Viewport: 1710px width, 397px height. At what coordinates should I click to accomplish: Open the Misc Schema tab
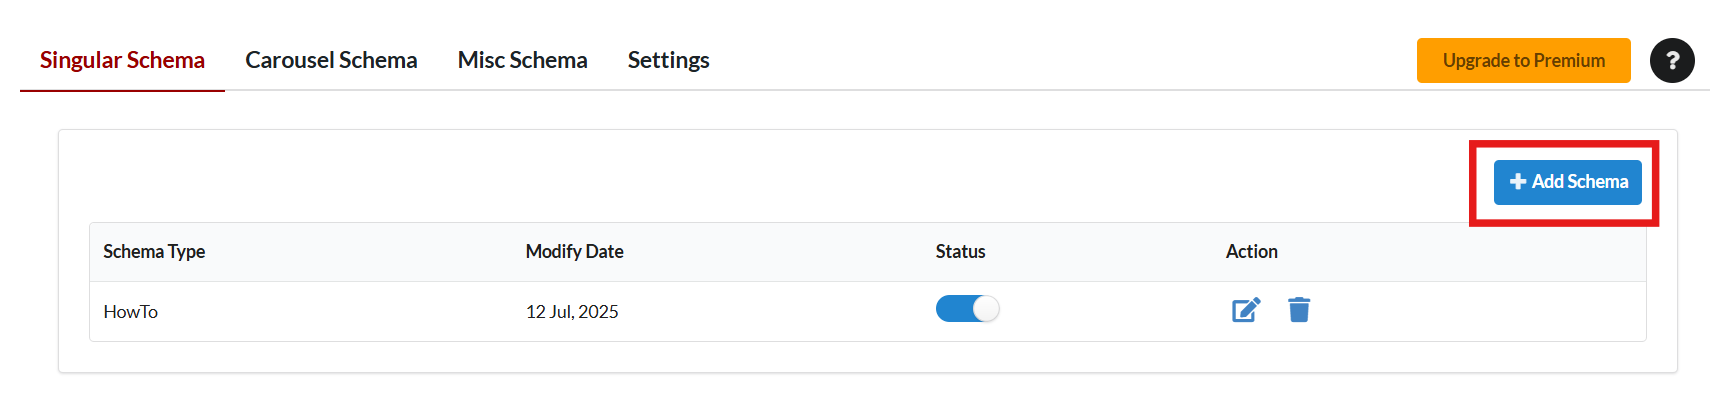point(522,60)
